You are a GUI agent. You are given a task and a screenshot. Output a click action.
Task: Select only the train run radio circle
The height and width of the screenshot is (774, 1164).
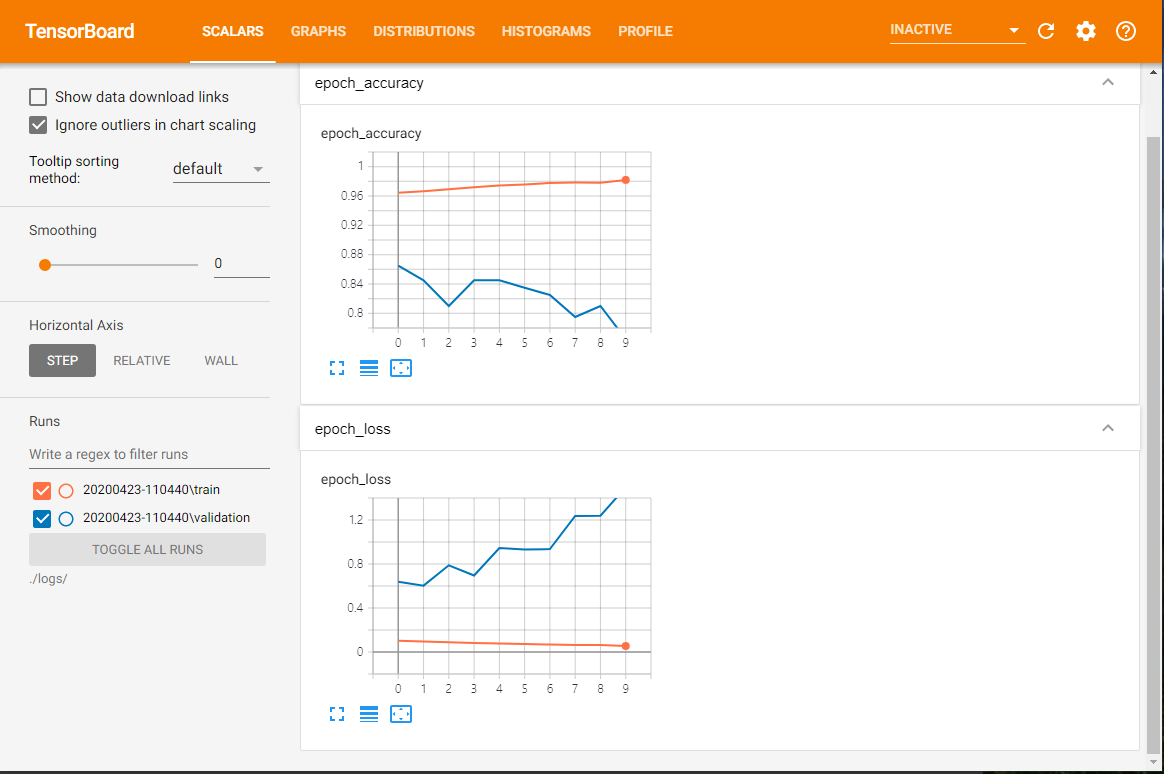66,491
